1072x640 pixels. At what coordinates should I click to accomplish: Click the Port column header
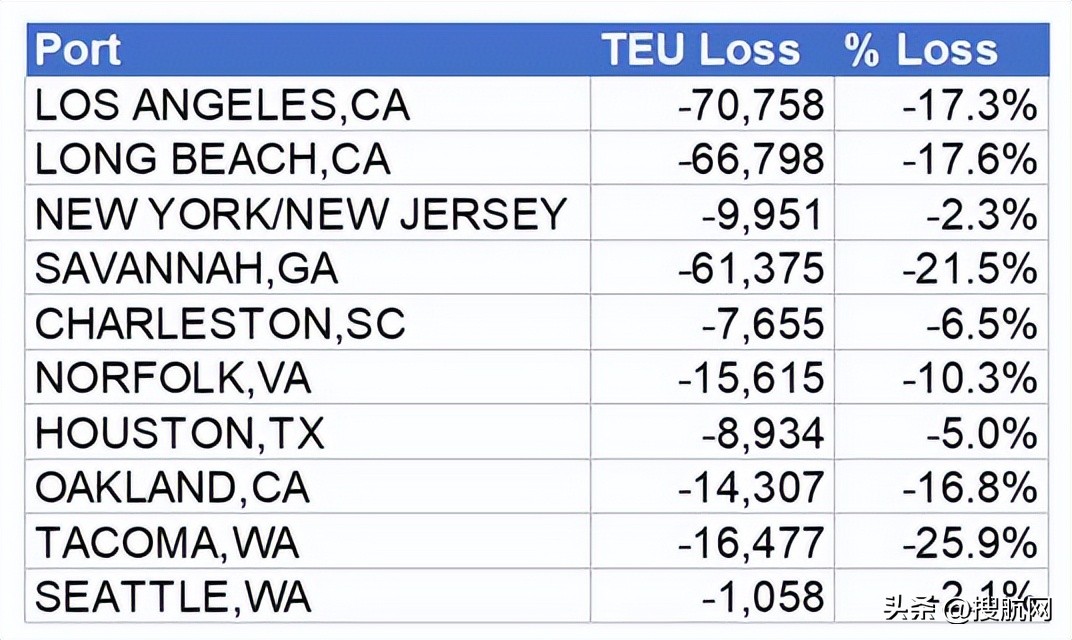(x=78, y=50)
